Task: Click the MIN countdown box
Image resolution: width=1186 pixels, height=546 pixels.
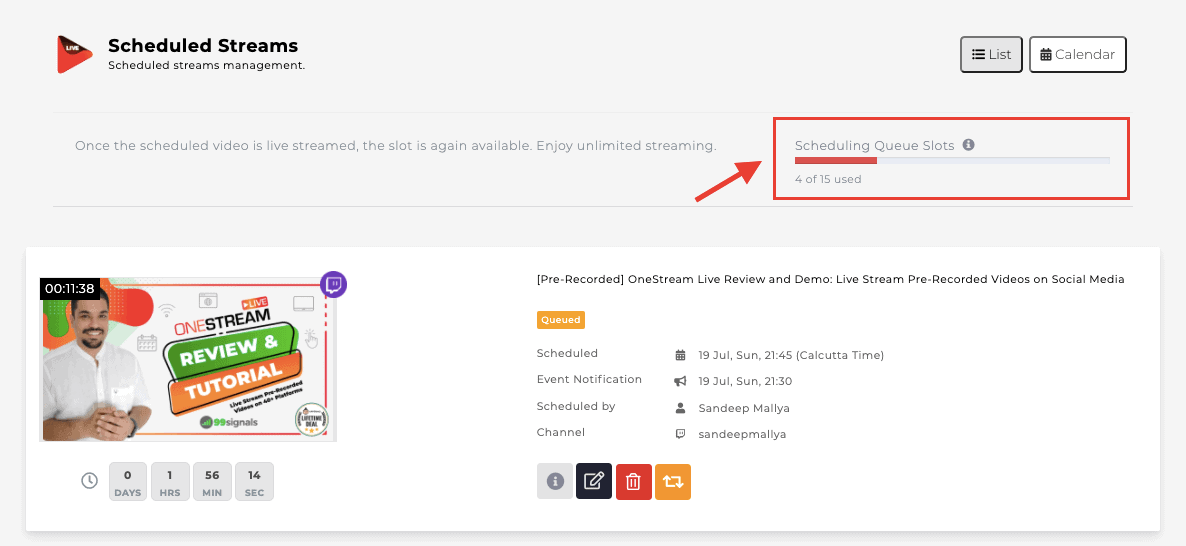Action: click(212, 482)
